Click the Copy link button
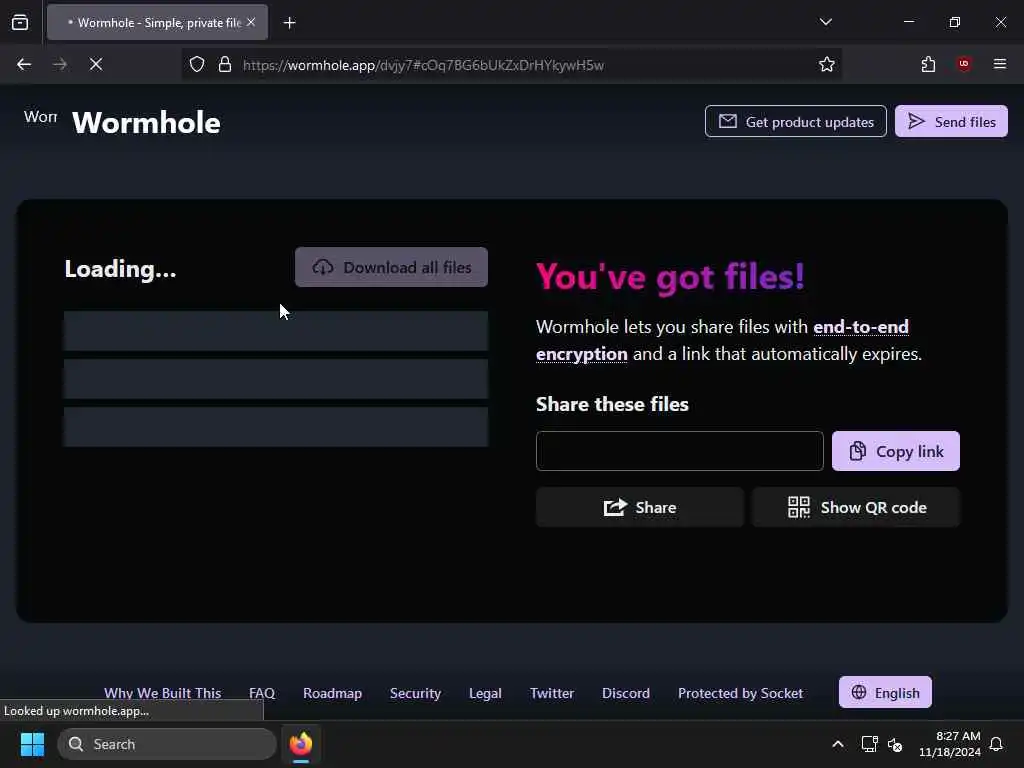The height and width of the screenshot is (768, 1024). coord(895,451)
